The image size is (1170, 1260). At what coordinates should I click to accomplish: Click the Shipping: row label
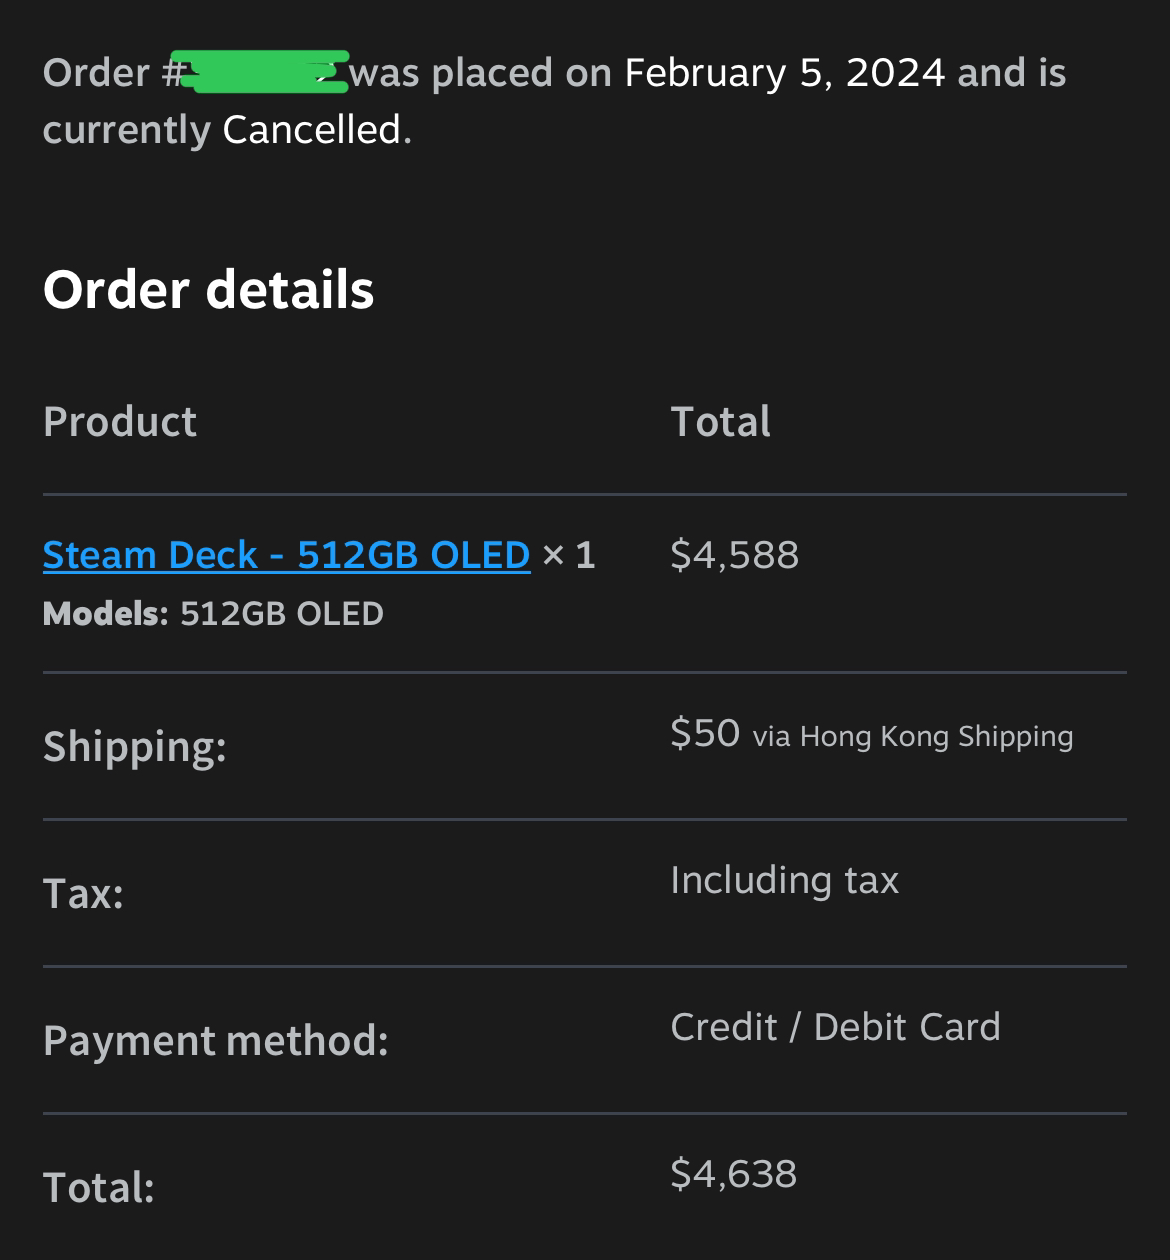click(x=135, y=748)
